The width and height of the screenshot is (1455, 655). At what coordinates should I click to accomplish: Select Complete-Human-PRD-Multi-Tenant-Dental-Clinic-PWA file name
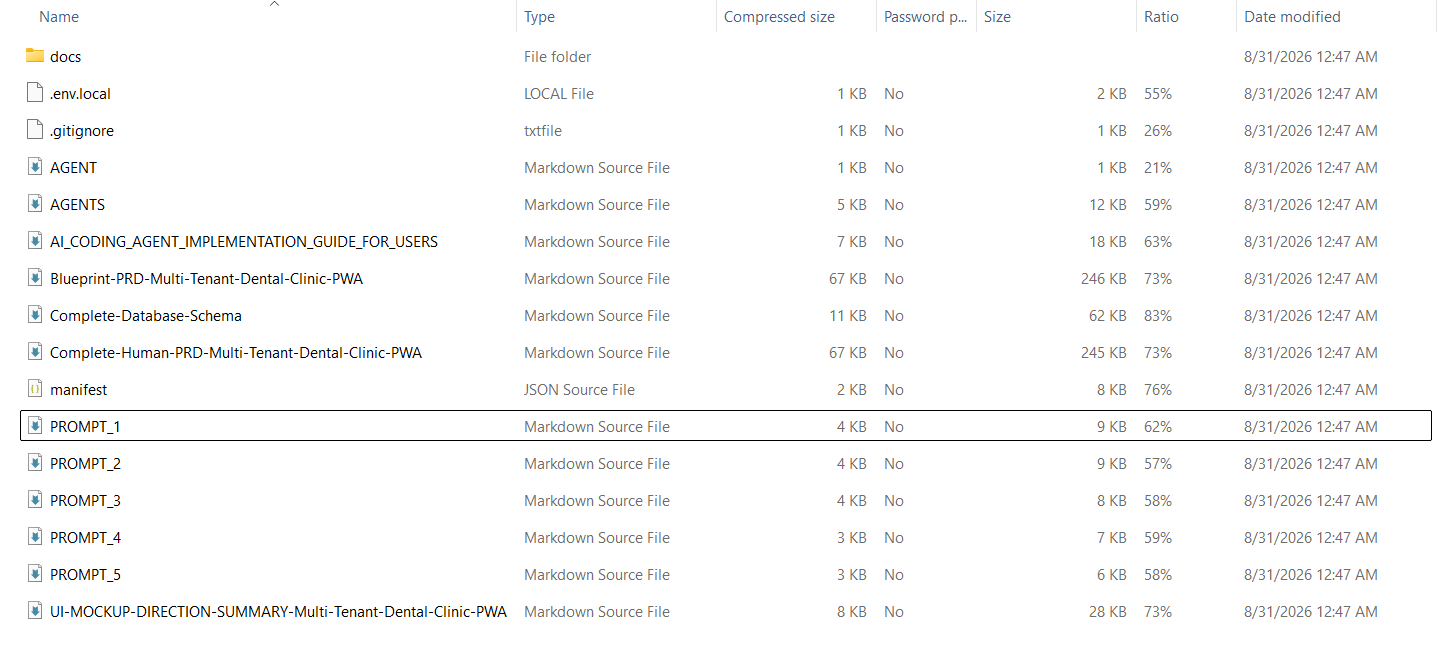(236, 353)
